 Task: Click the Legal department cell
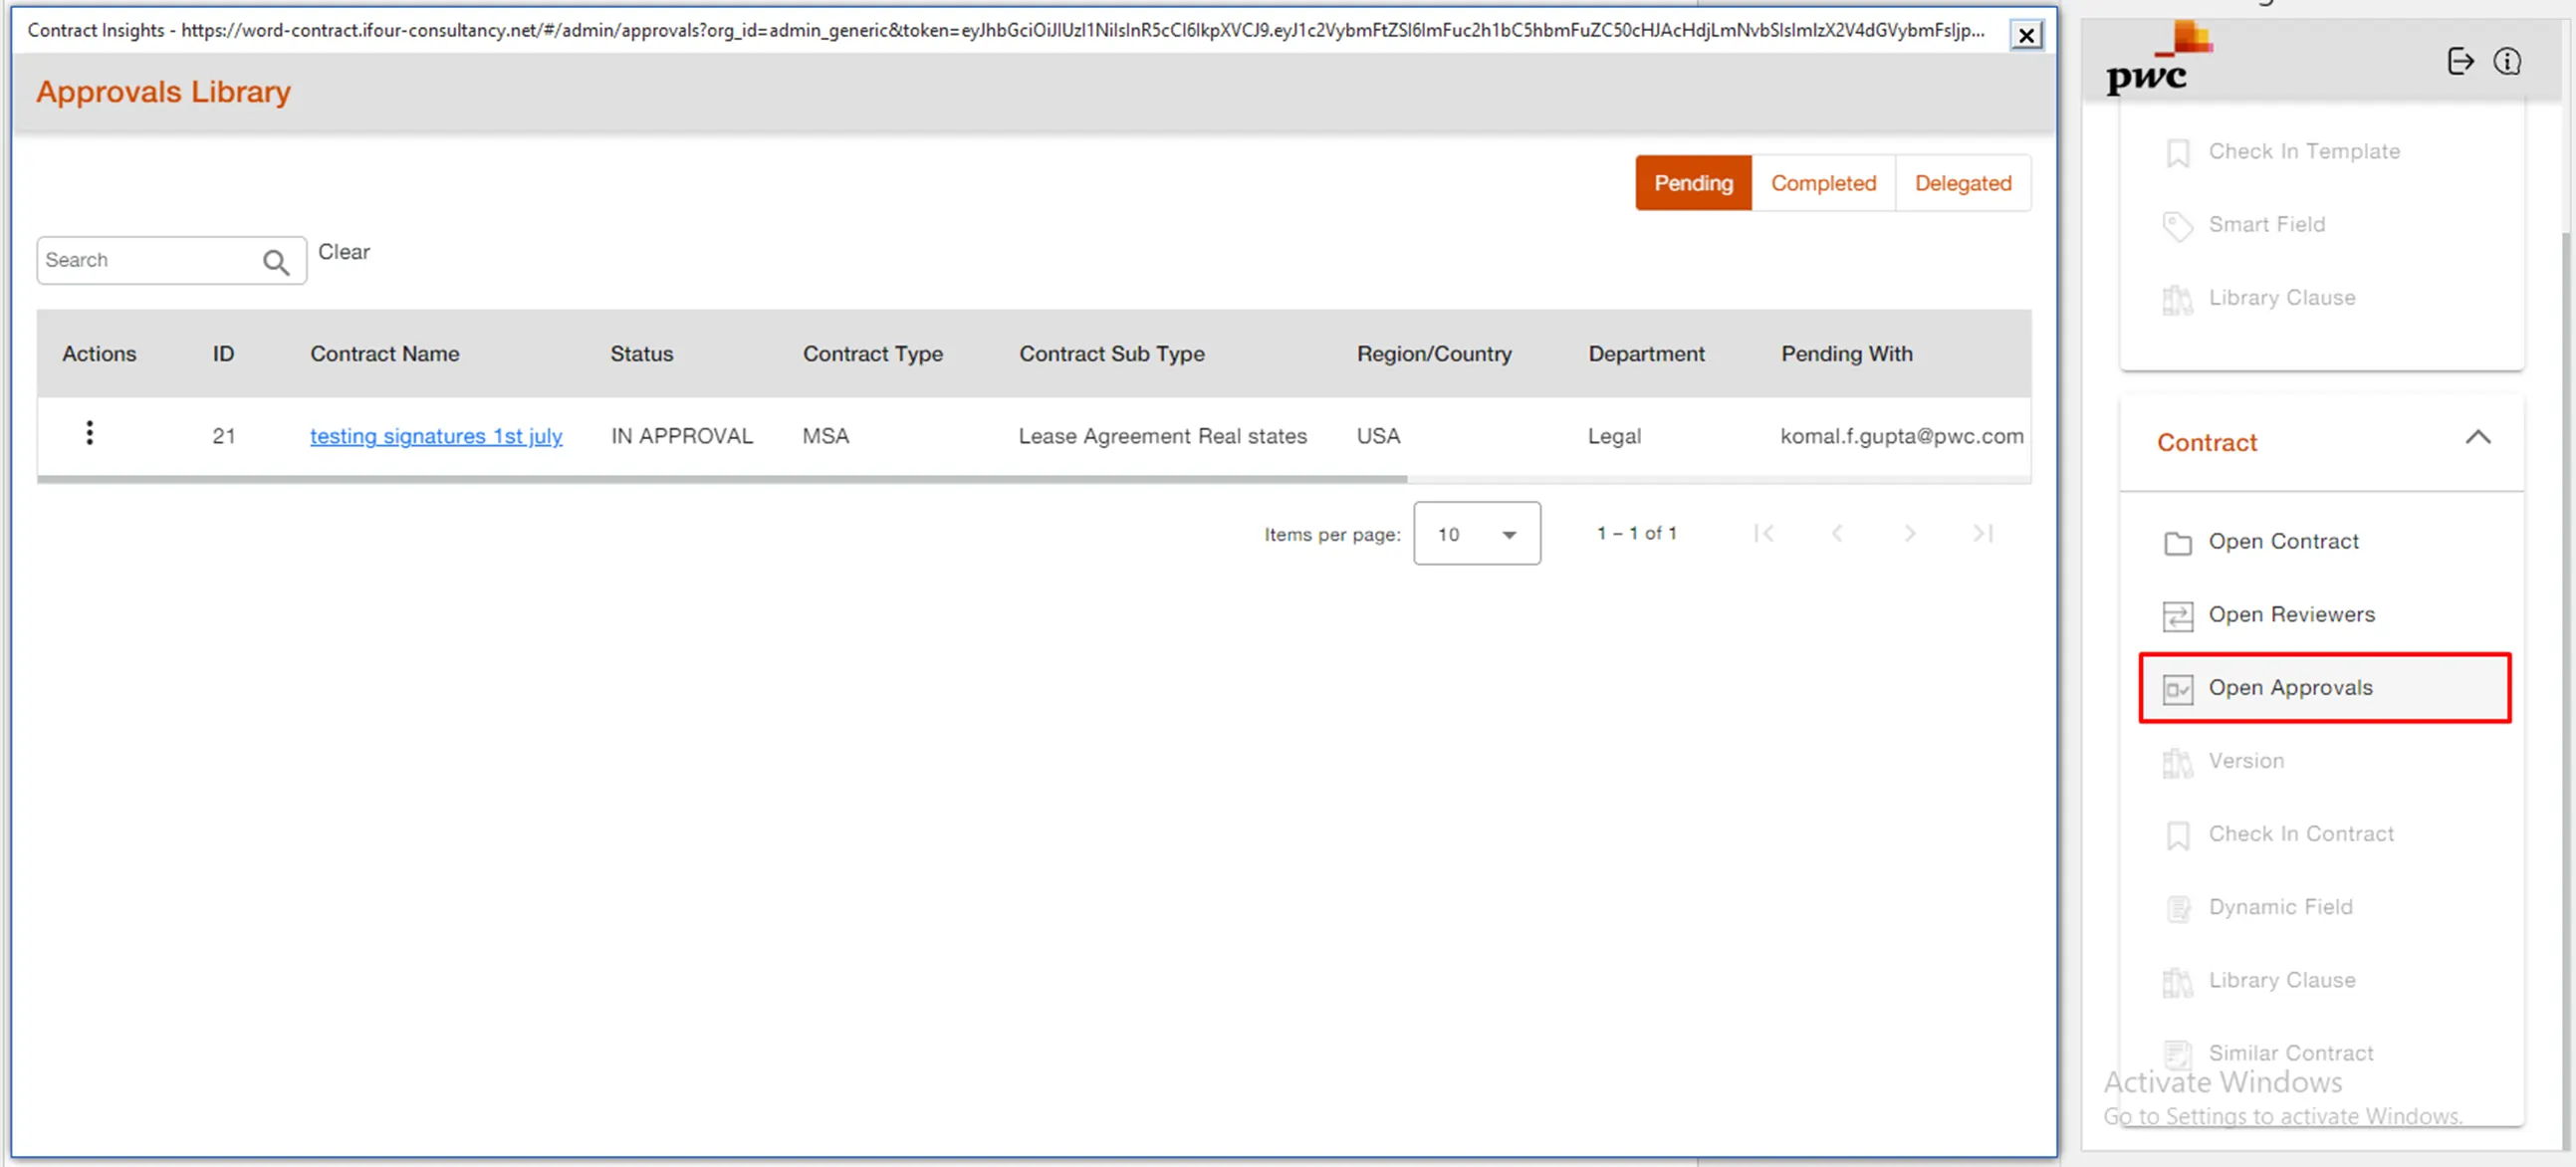click(x=1614, y=436)
